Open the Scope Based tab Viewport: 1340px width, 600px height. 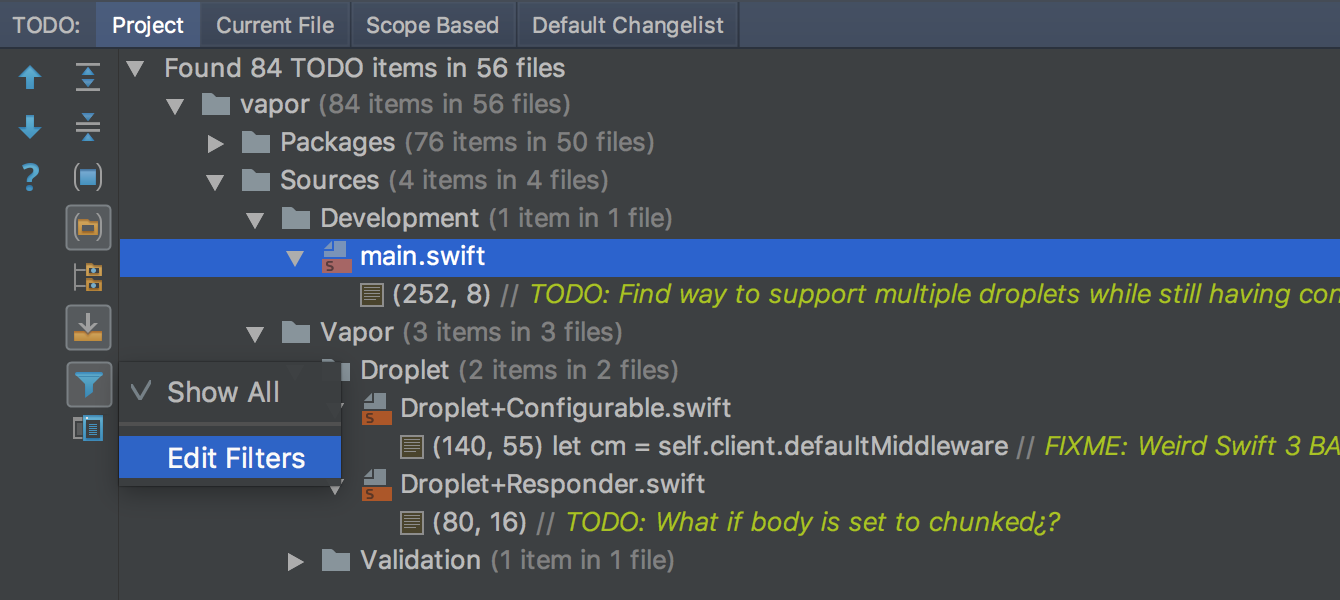(x=432, y=25)
